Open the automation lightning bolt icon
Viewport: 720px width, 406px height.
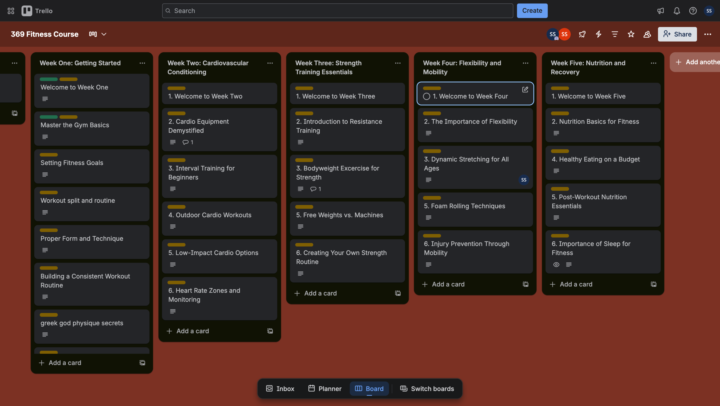[598, 34]
